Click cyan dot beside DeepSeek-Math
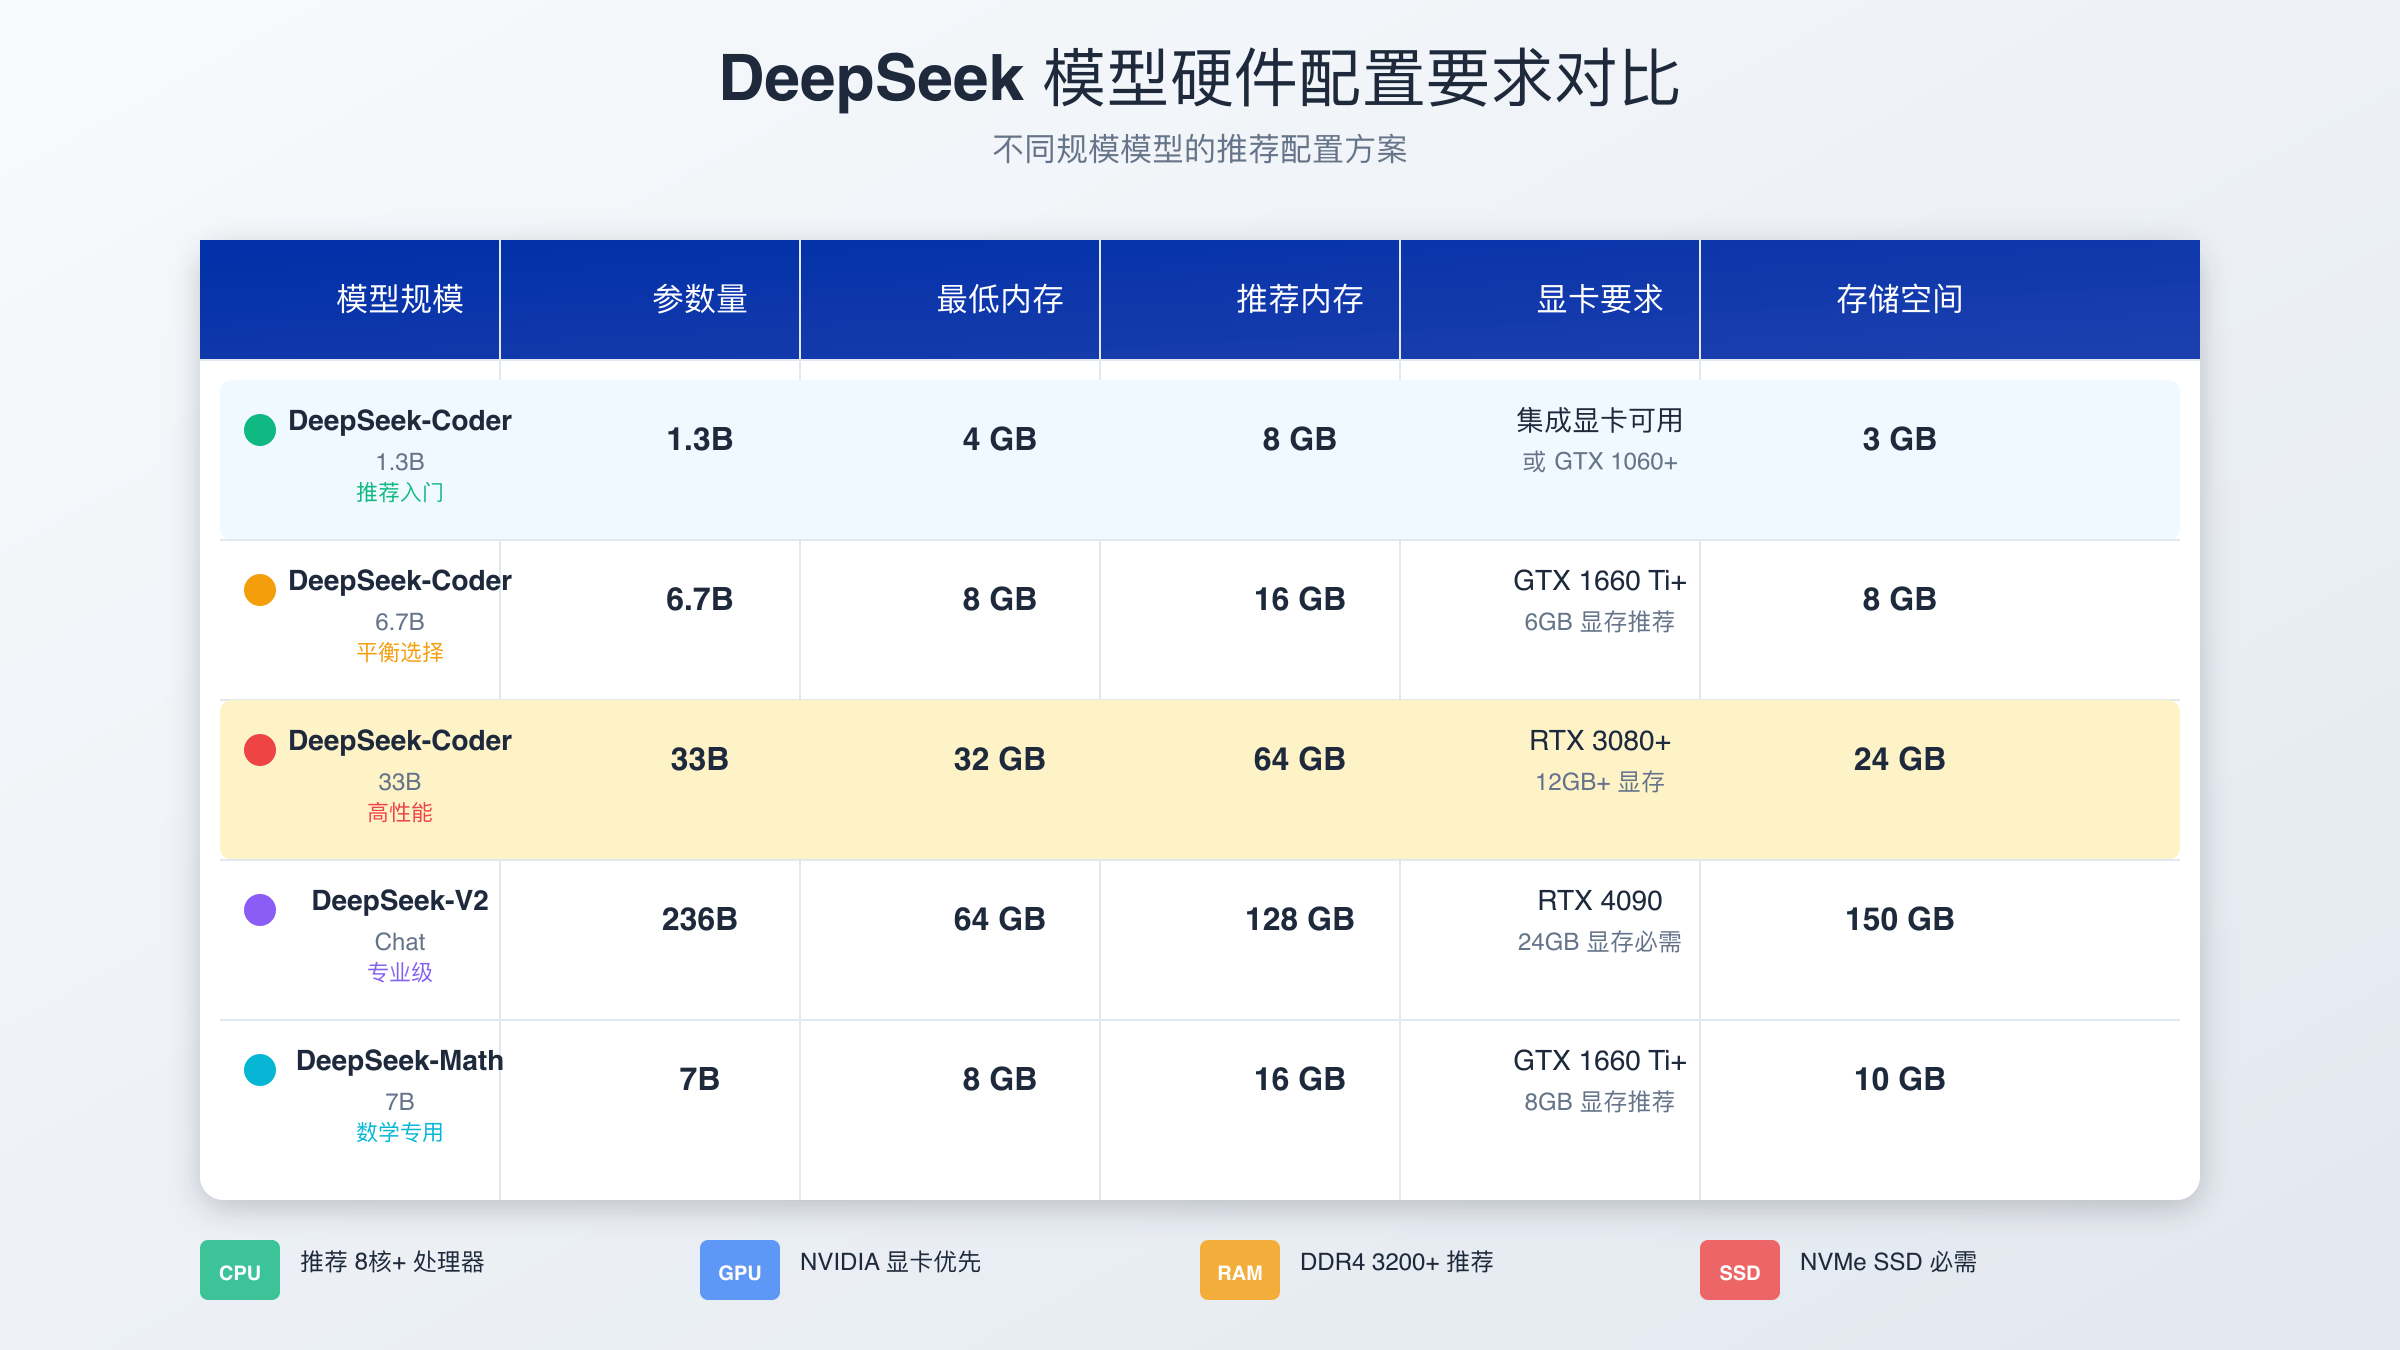This screenshot has width=2400, height=1350. point(260,1070)
